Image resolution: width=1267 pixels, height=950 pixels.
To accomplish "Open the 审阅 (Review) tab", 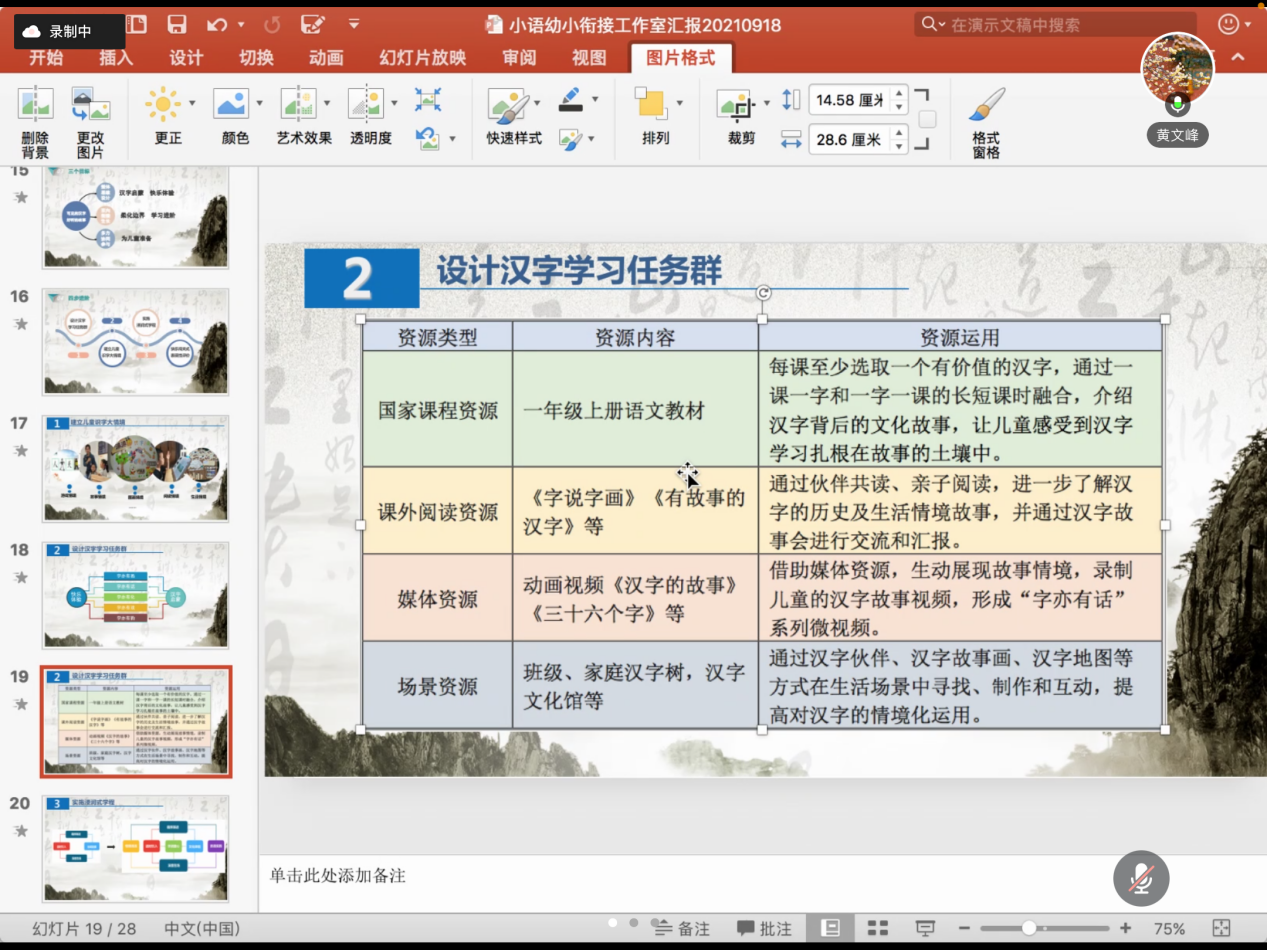I will [x=519, y=58].
